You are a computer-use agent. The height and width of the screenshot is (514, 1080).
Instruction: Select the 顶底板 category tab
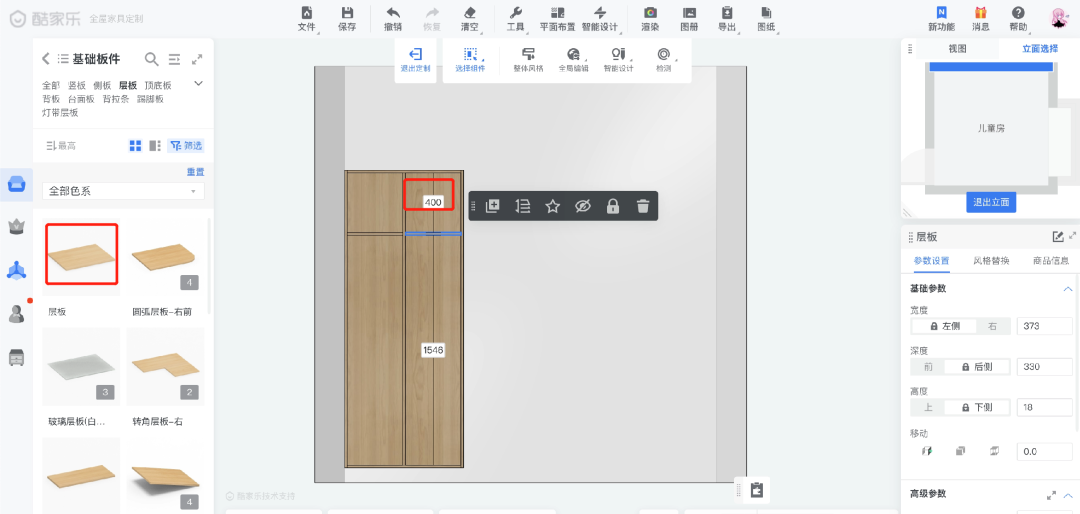tap(158, 85)
